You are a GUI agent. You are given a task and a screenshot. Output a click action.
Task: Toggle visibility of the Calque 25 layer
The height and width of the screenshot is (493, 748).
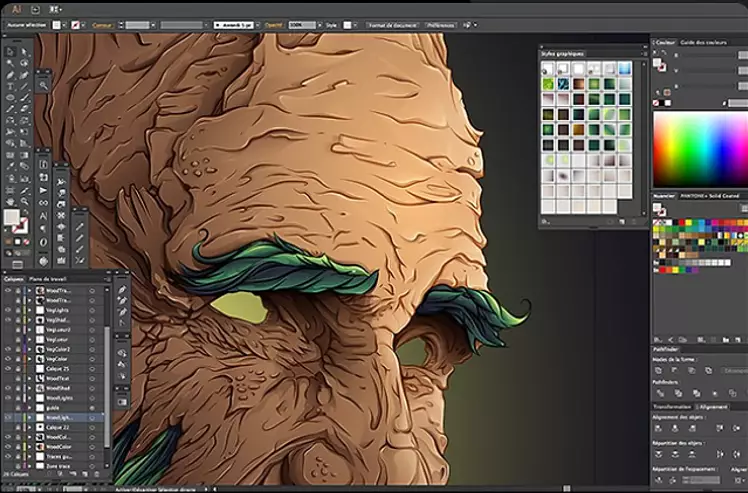8,368
